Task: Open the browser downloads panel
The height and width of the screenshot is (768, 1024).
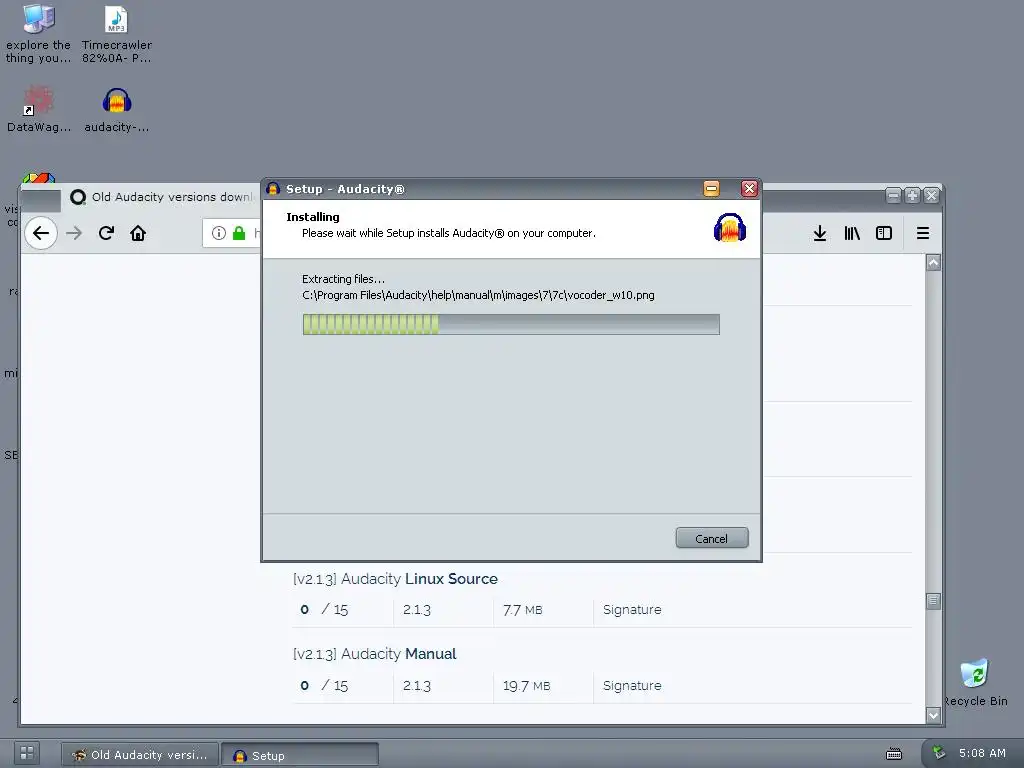Action: 820,233
